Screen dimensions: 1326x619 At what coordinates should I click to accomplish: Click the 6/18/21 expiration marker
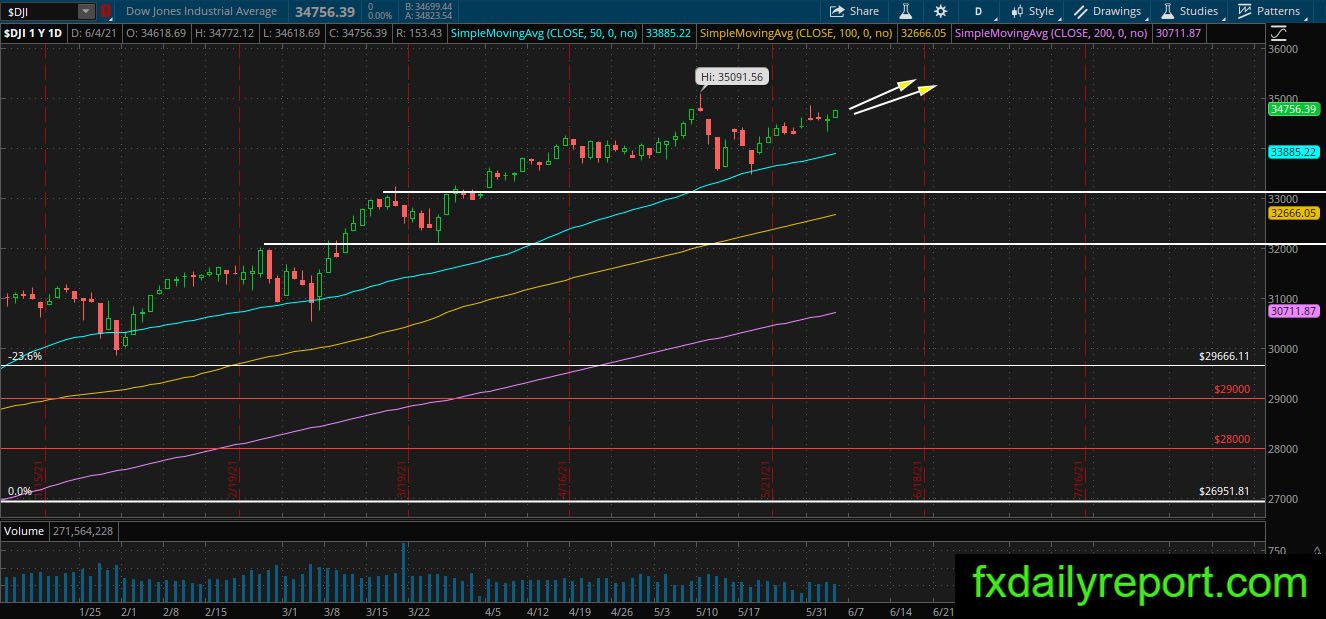(917, 477)
